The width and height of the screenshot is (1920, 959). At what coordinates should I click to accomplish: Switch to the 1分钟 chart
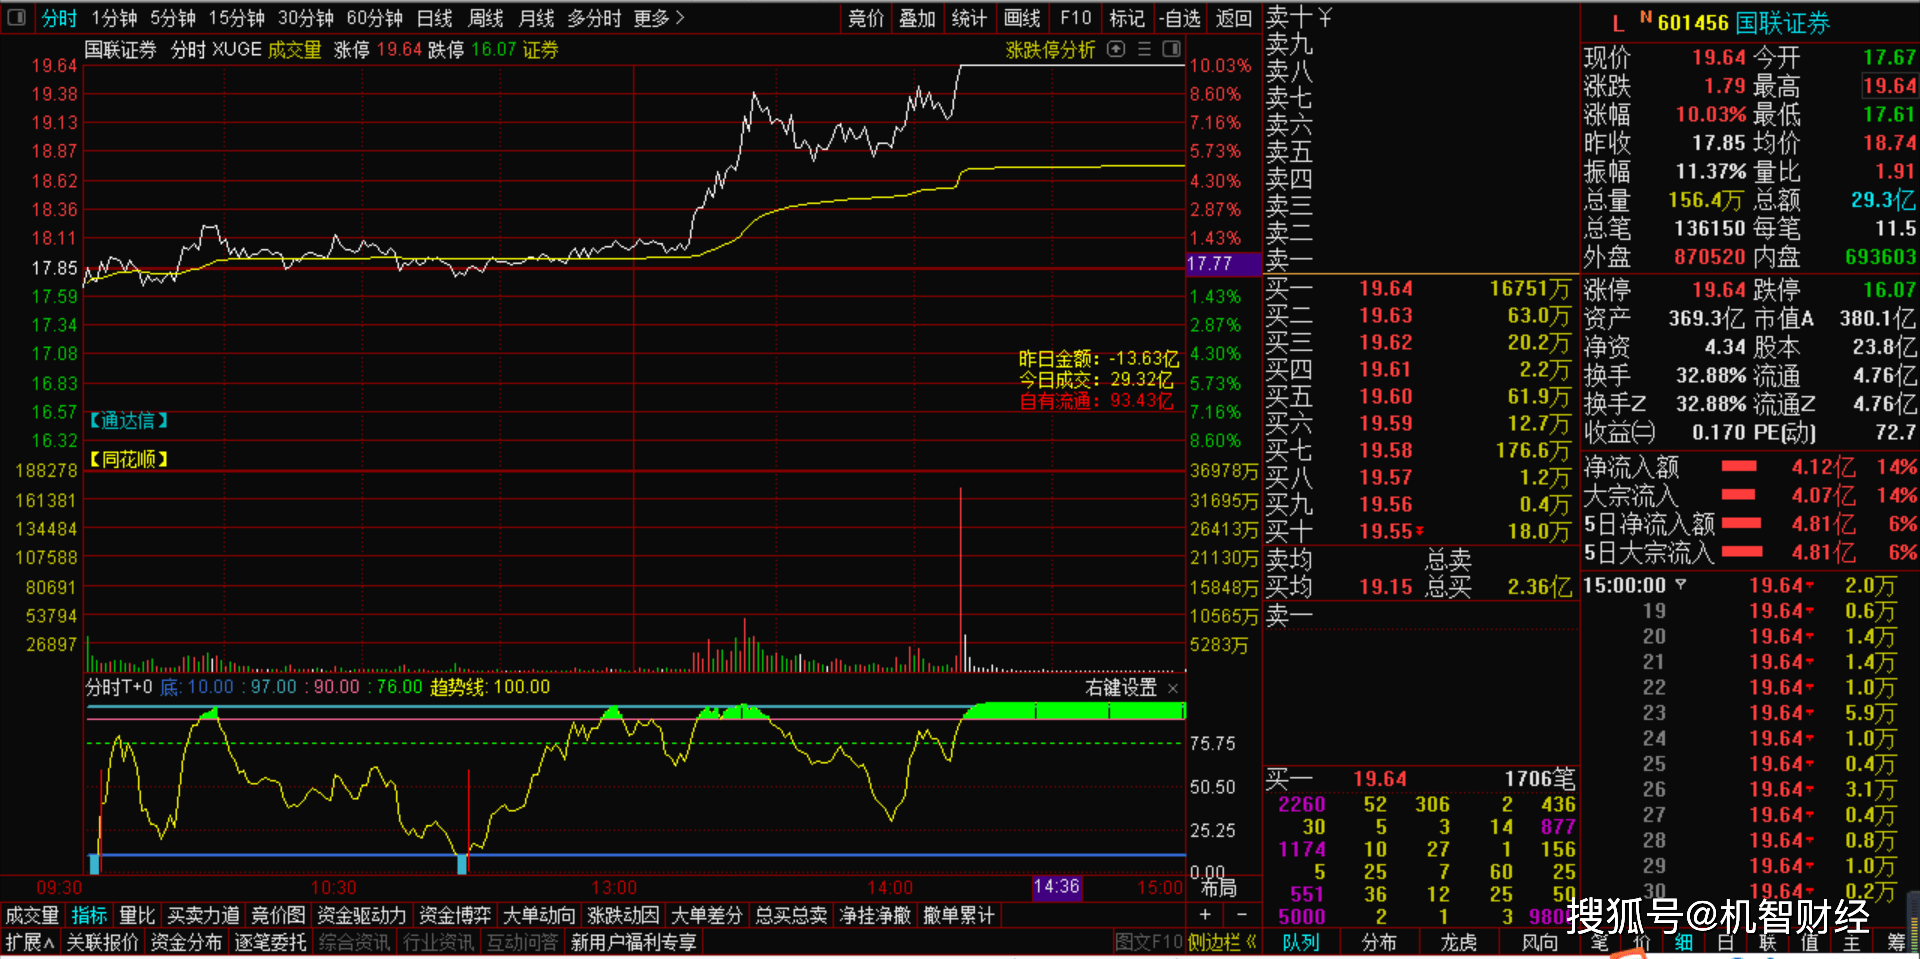[x=114, y=18]
